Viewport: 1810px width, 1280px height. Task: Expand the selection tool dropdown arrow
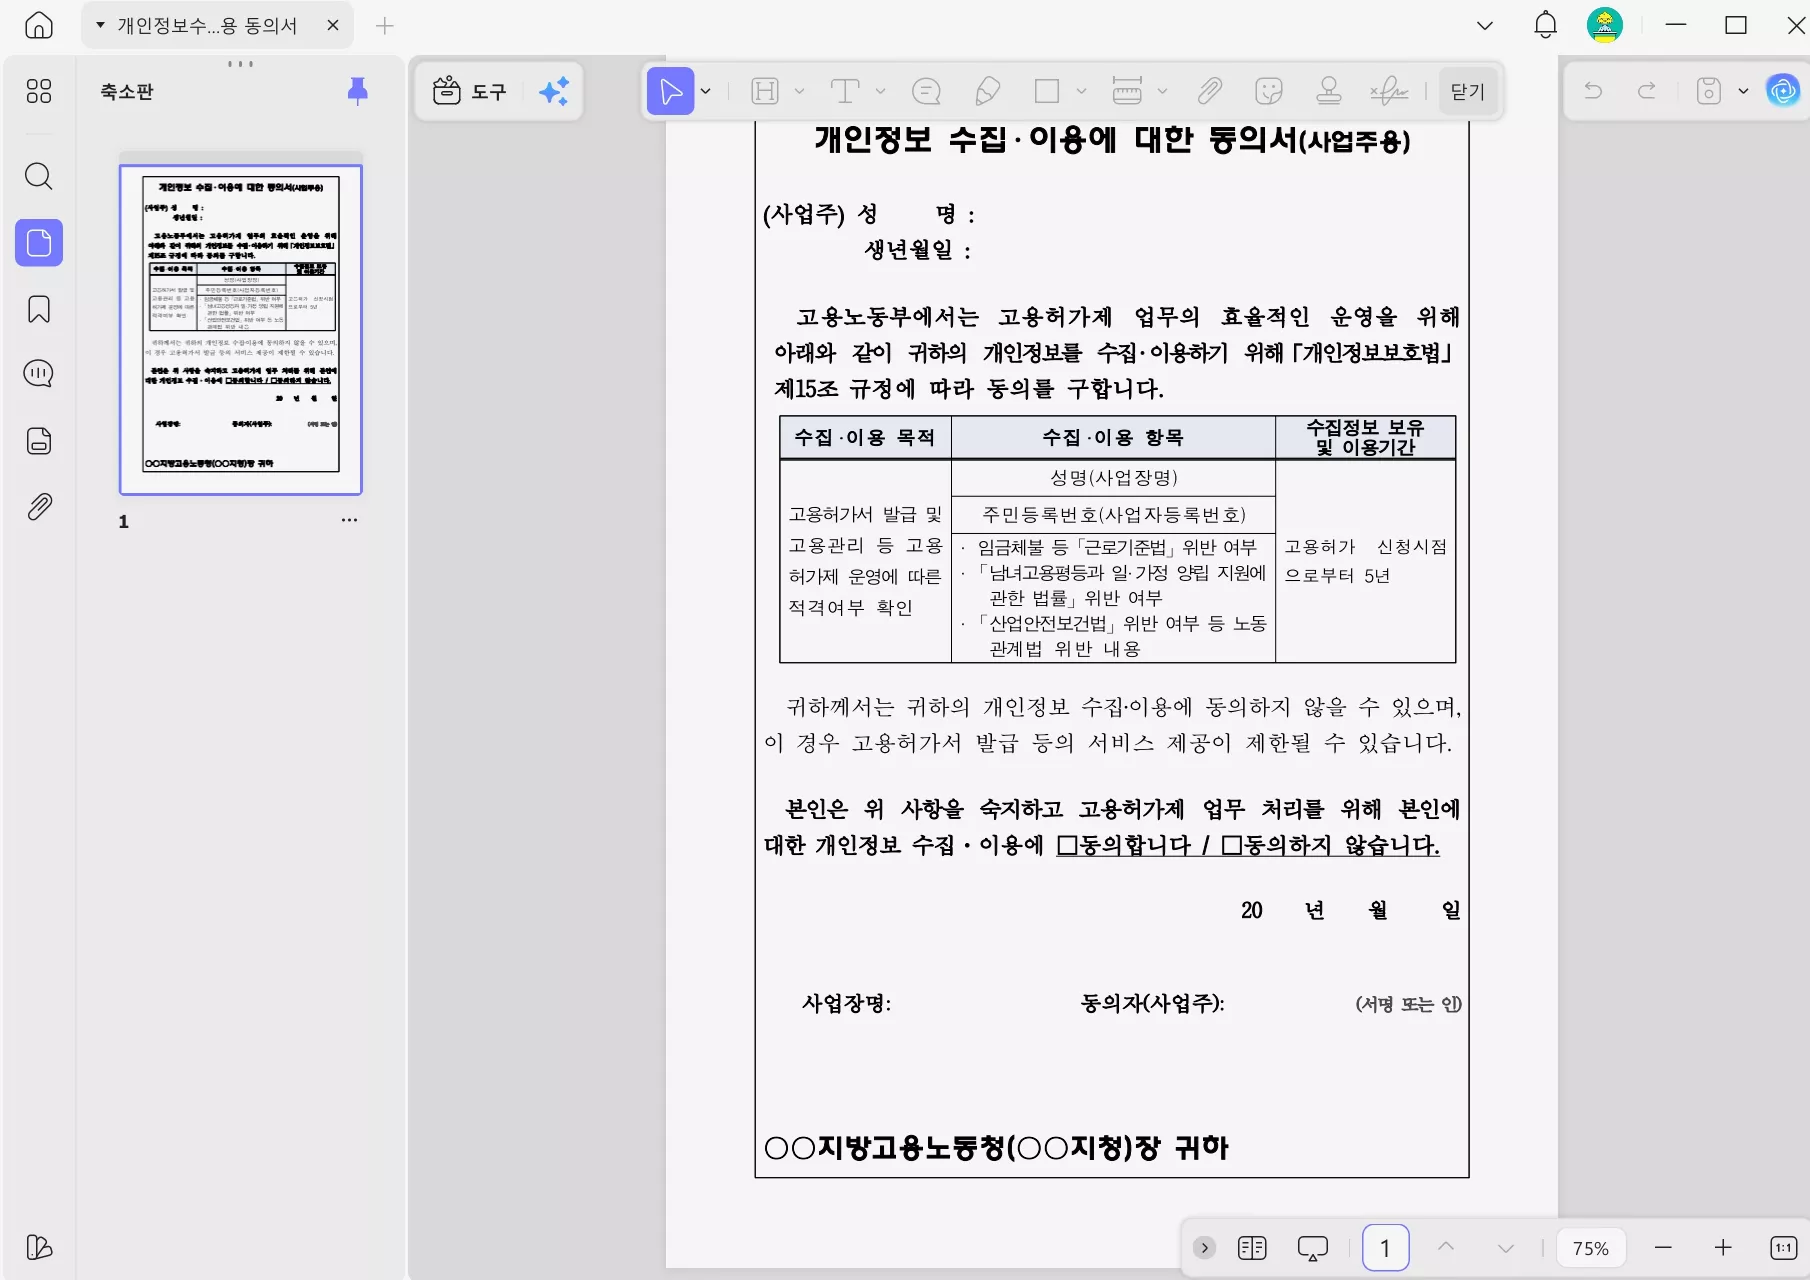[706, 92]
